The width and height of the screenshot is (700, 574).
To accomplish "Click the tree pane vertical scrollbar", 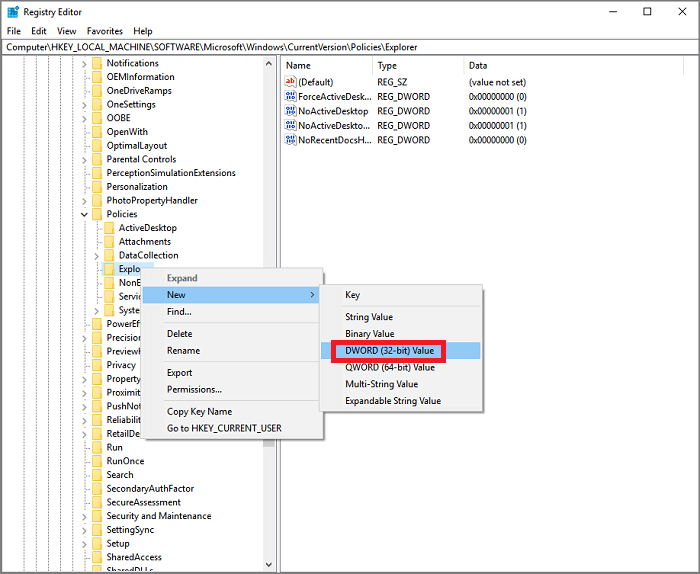I will (270, 300).
